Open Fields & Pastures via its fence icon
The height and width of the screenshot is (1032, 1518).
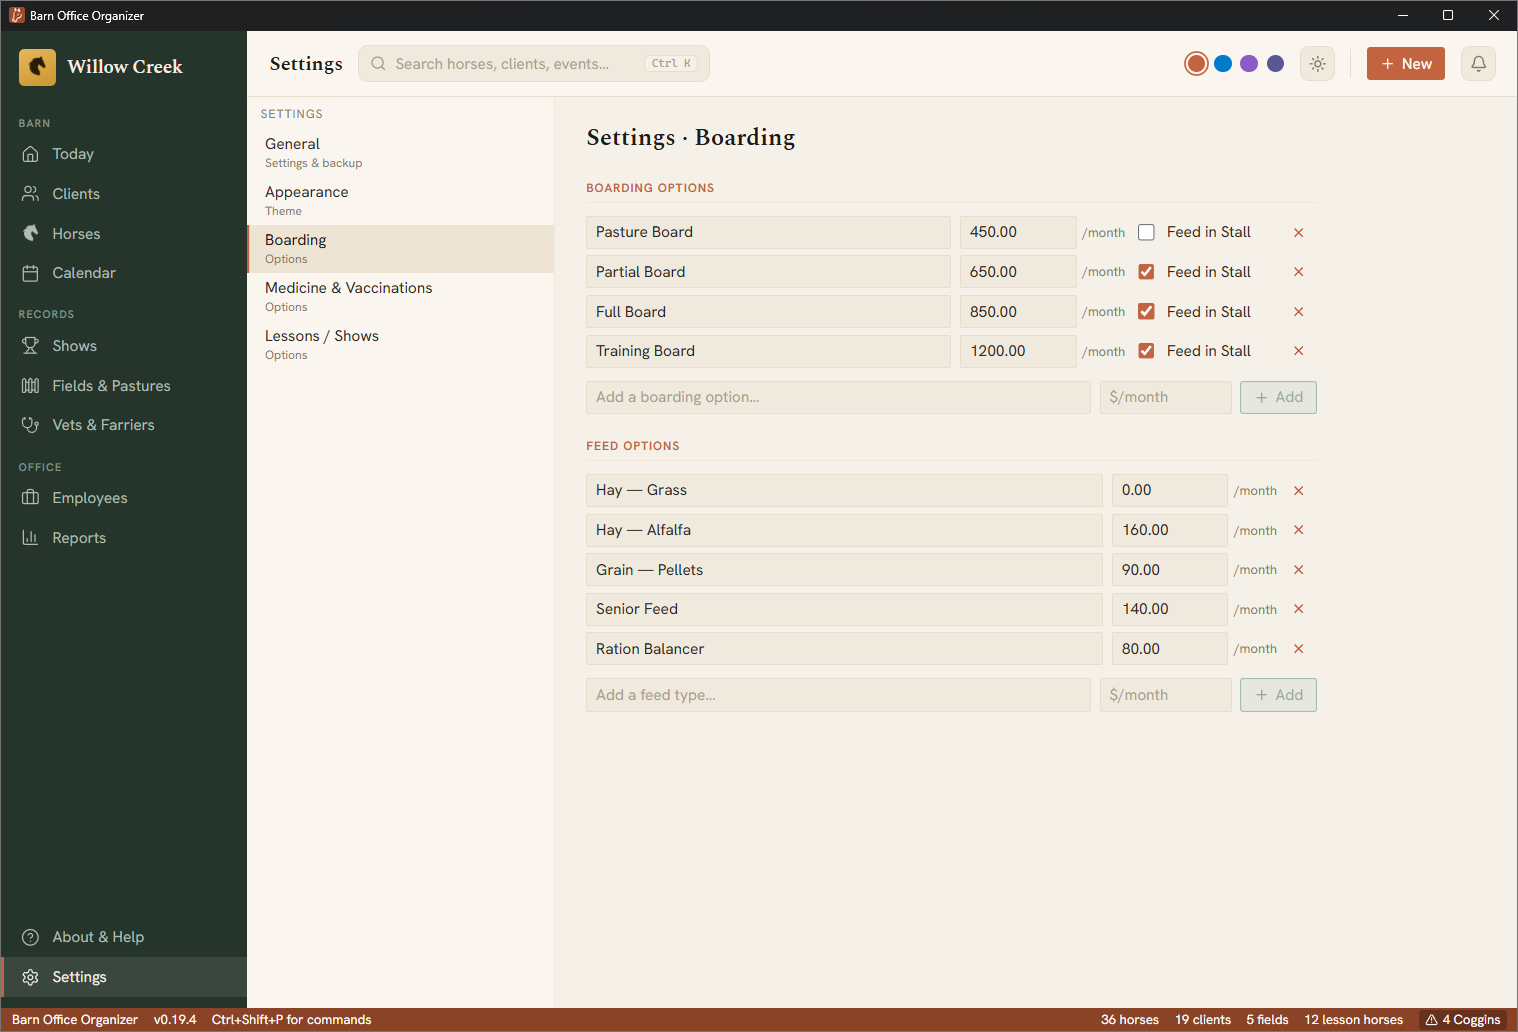coord(31,386)
